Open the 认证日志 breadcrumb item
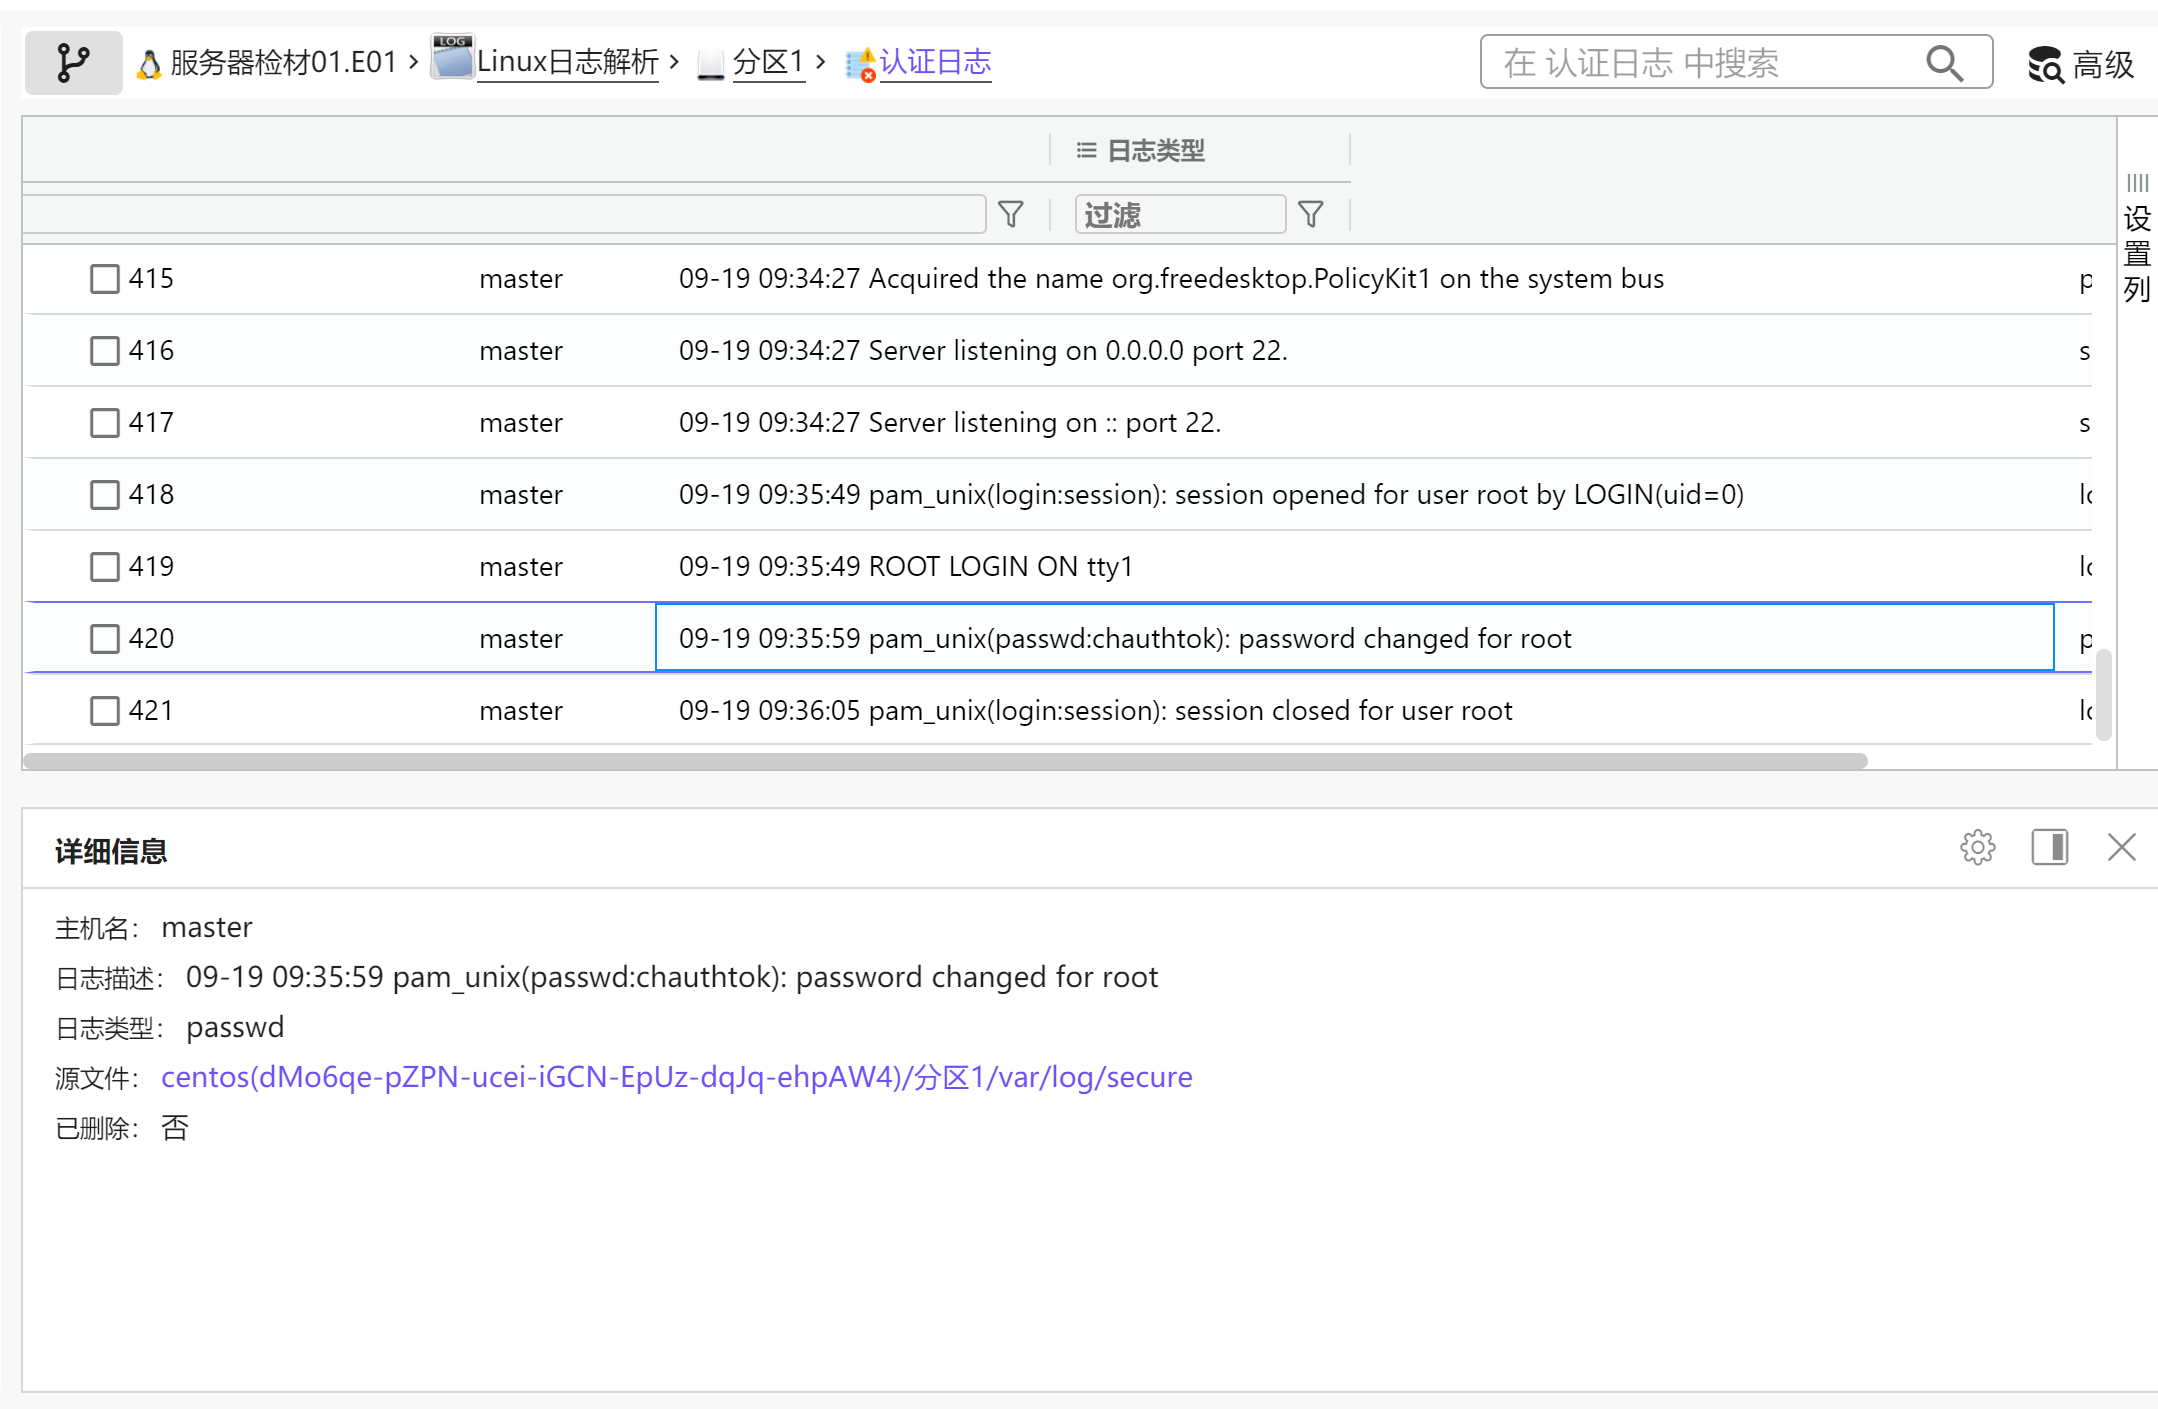Screen dimensions: 2158x1409 pyautogui.click(x=934, y=62)
